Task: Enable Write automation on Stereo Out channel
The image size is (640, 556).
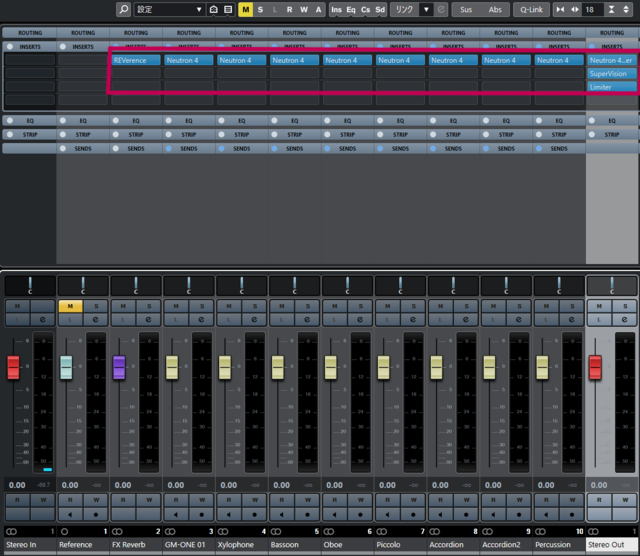Action: click(x=624, y=500)
